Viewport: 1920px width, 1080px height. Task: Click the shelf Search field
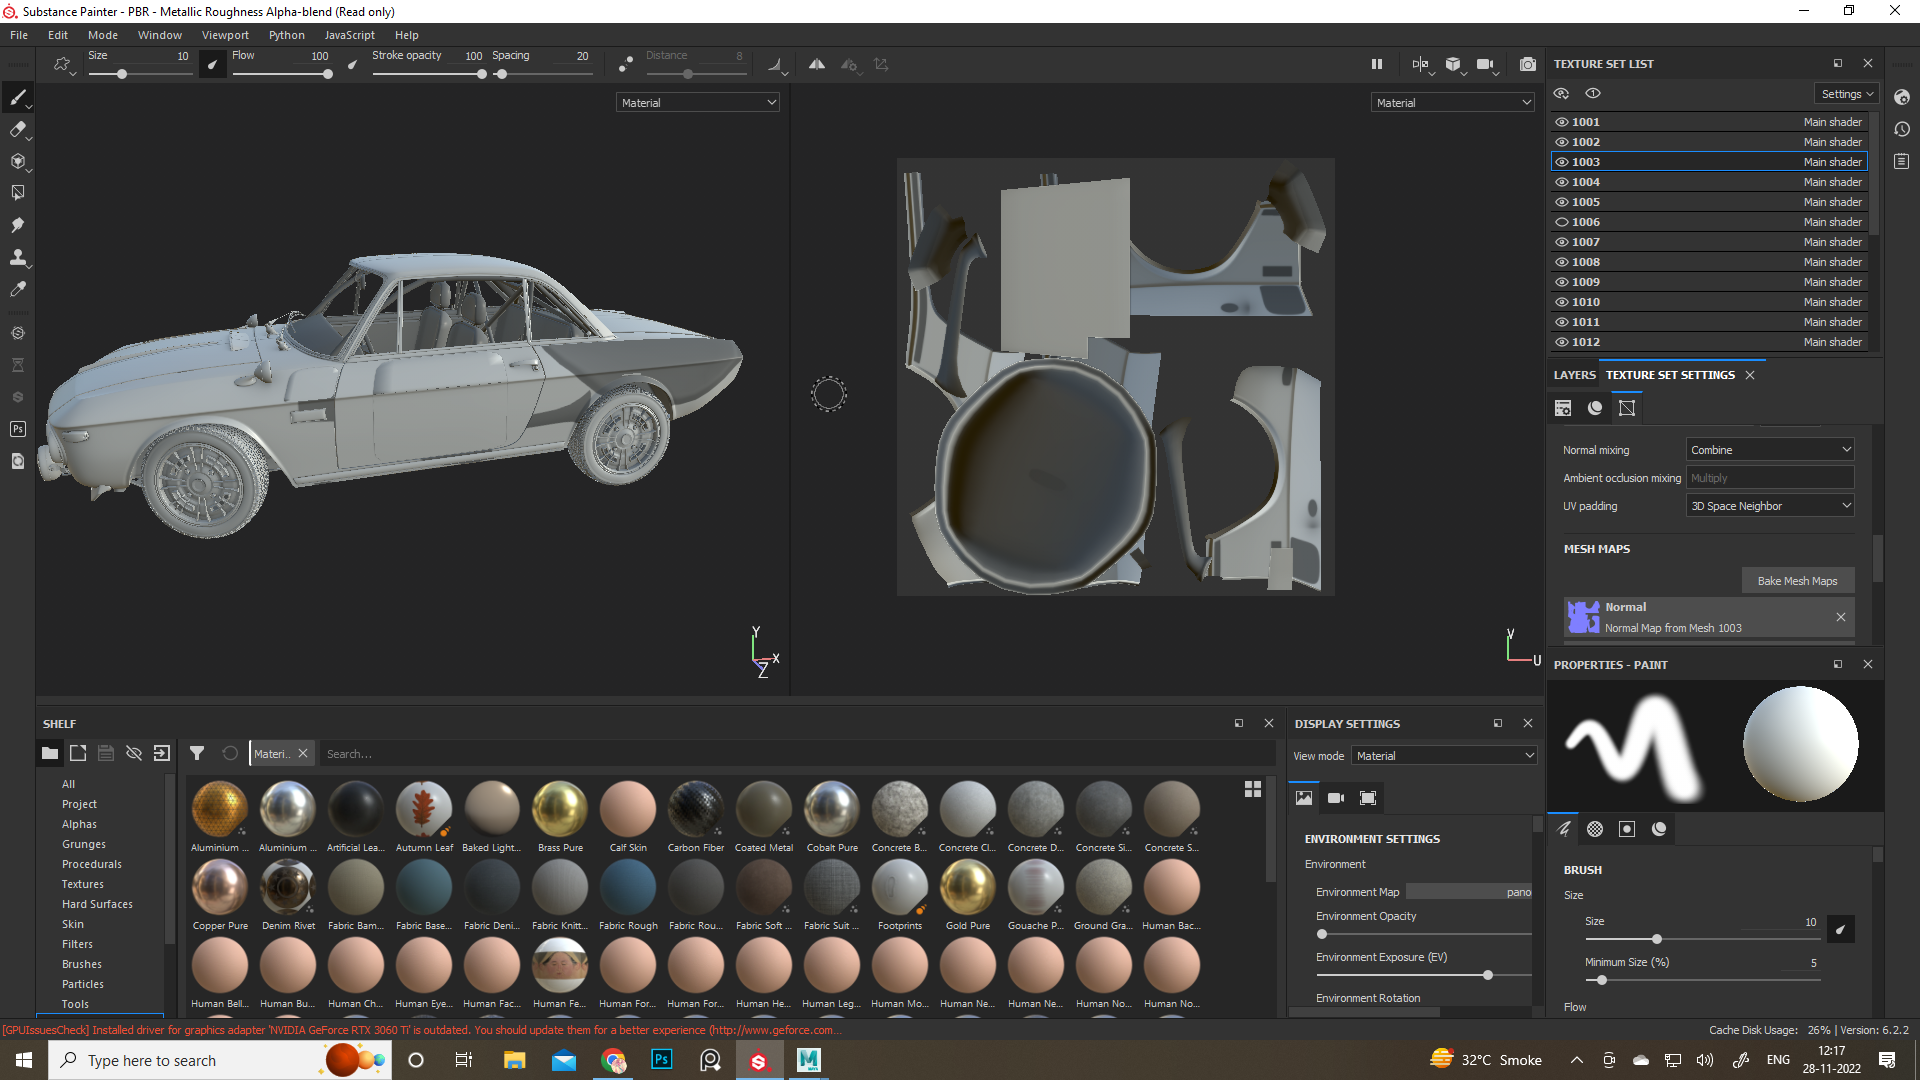(798, 754)
